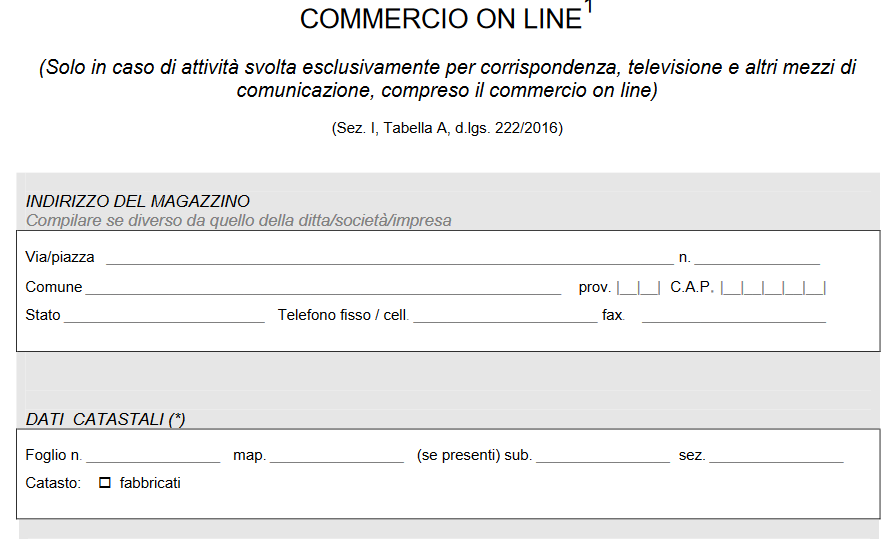
Task: Tick the fabbricati checkbox
Action: click(x=105, y=483)
